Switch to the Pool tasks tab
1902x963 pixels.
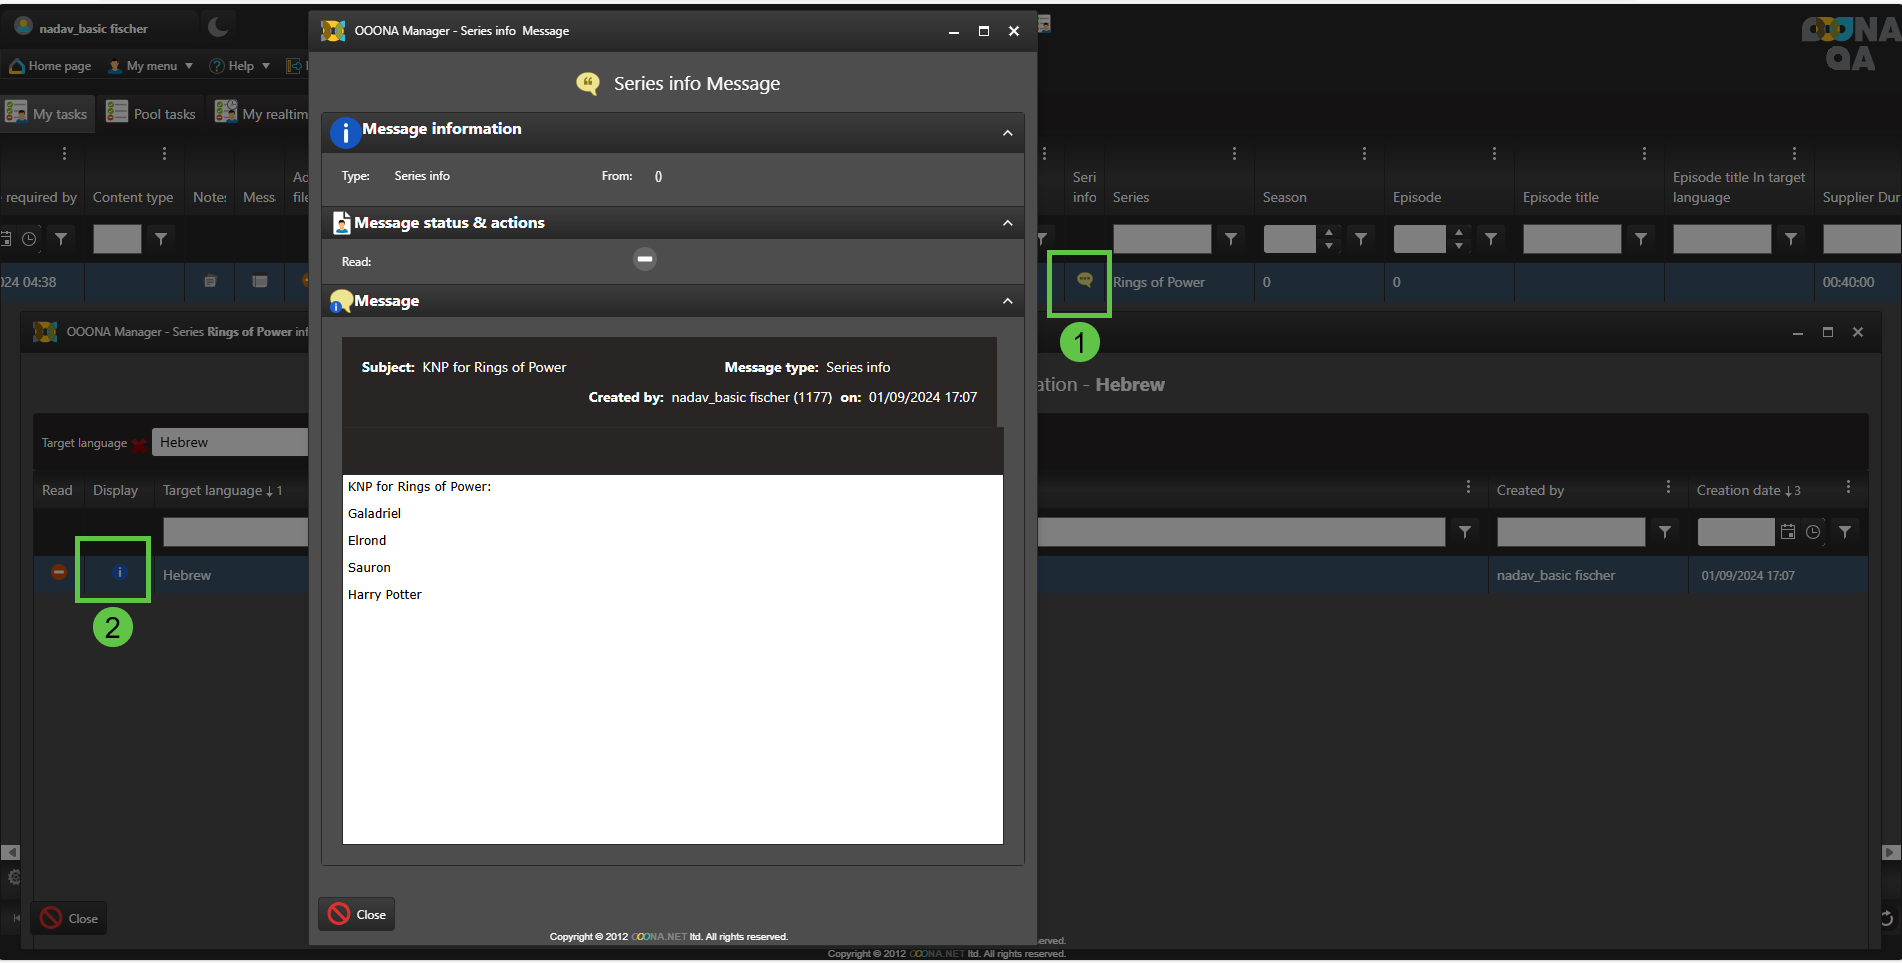(153, 113)
